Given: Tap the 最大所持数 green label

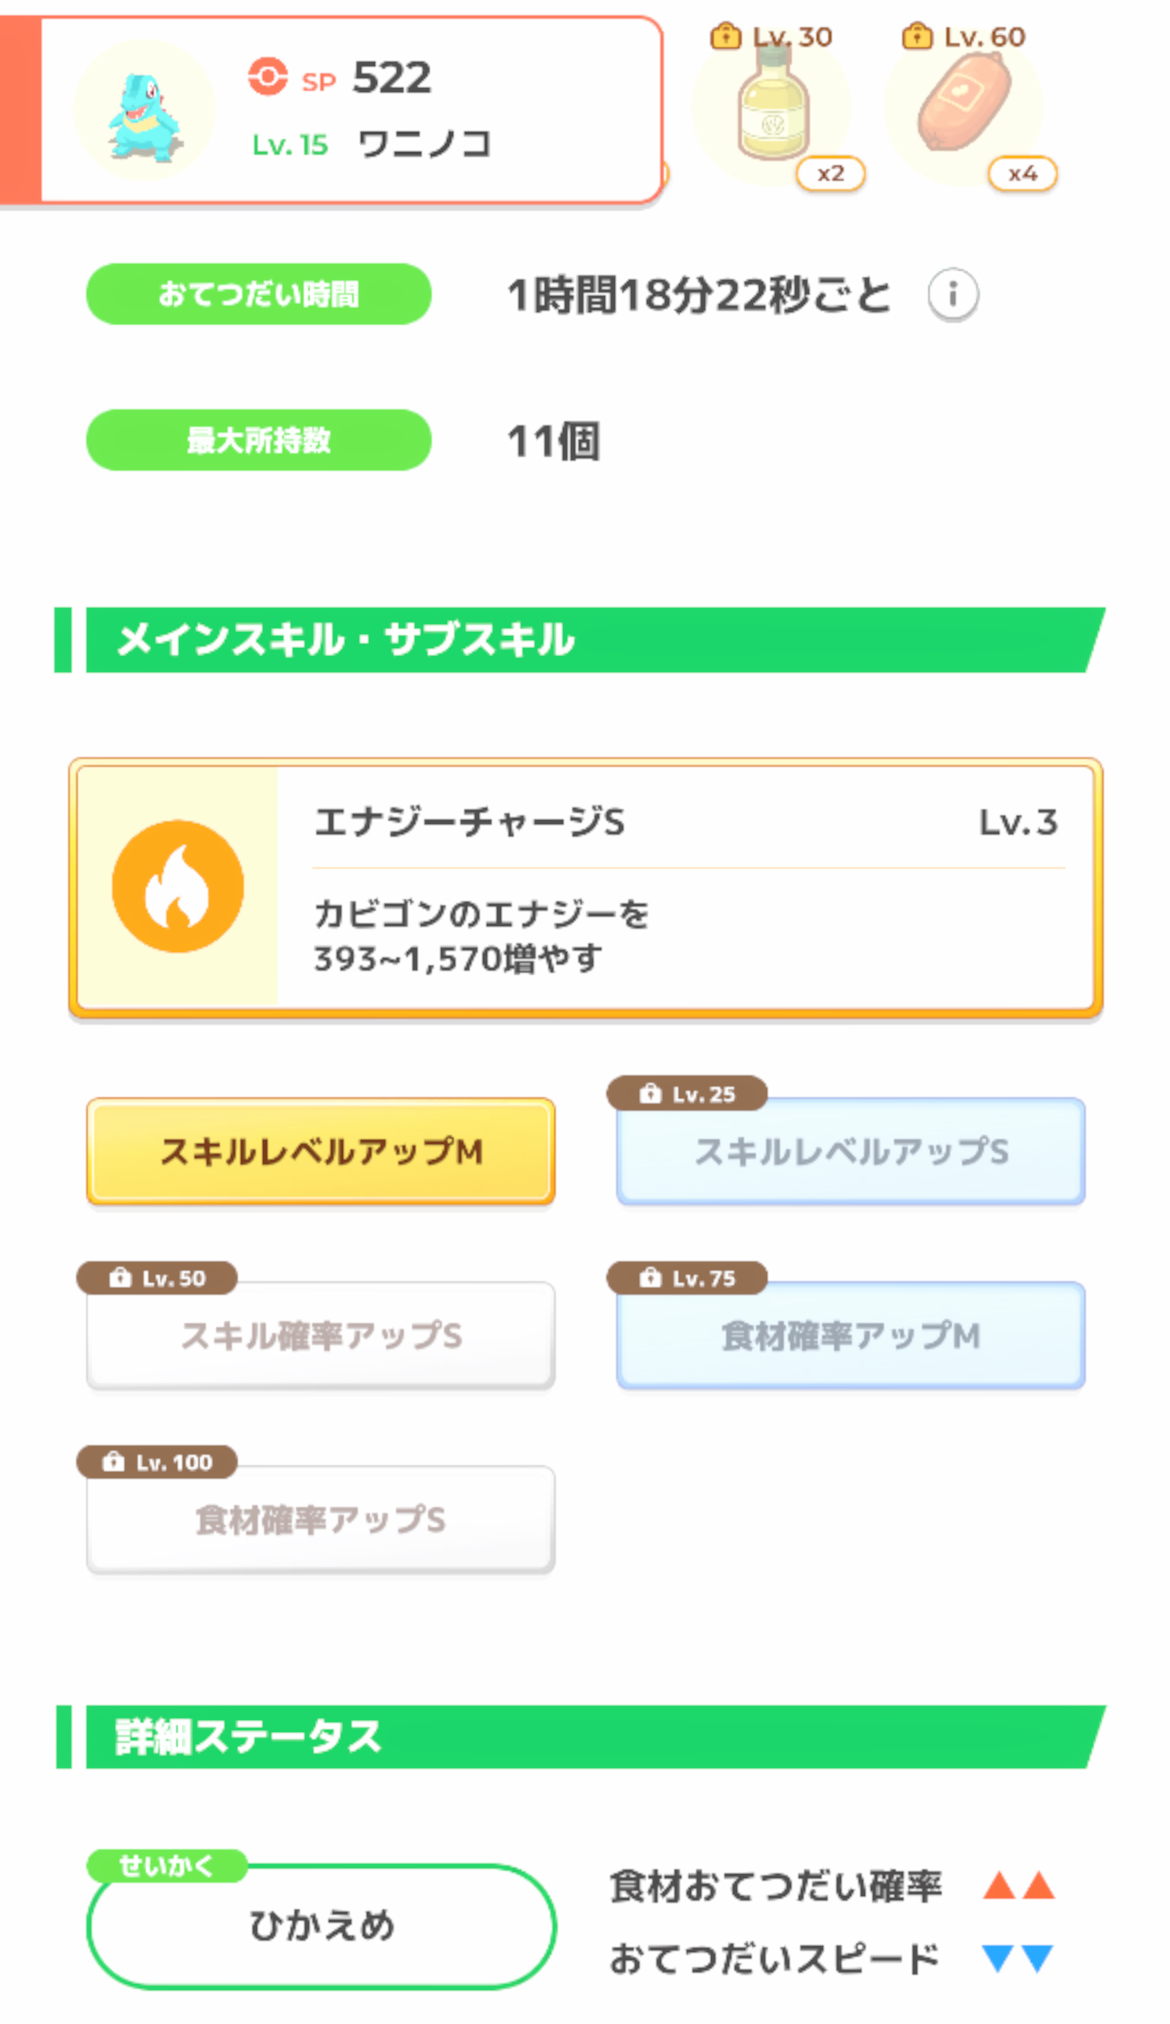Looking at the screenshot, I should (x=259, y=440).
